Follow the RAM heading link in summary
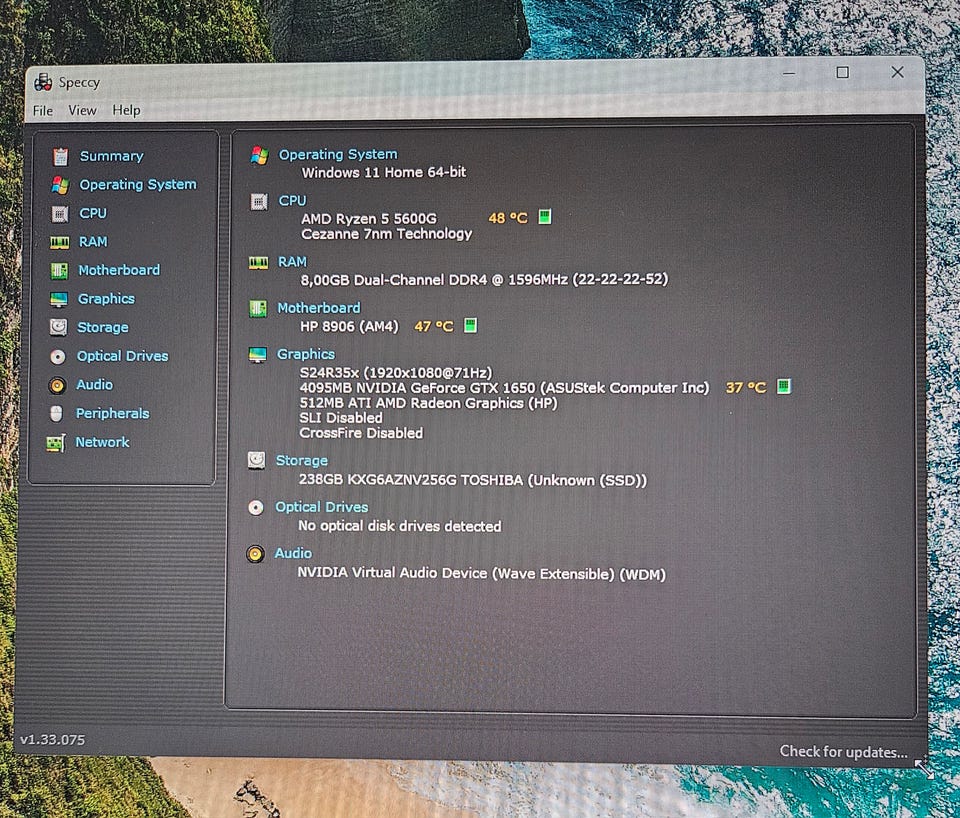Screen dimensions: 960x818 (x=292, y=262)
